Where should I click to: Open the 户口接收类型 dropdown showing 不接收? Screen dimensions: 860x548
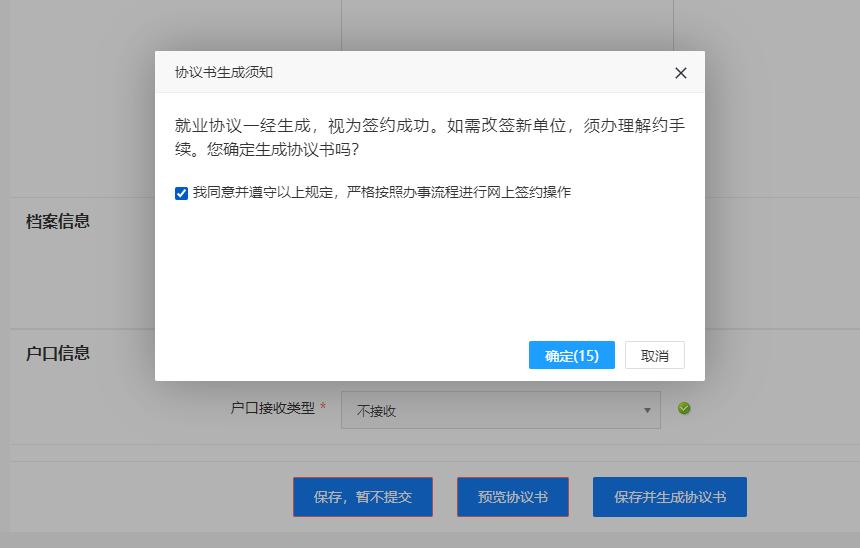pos(490,410)
